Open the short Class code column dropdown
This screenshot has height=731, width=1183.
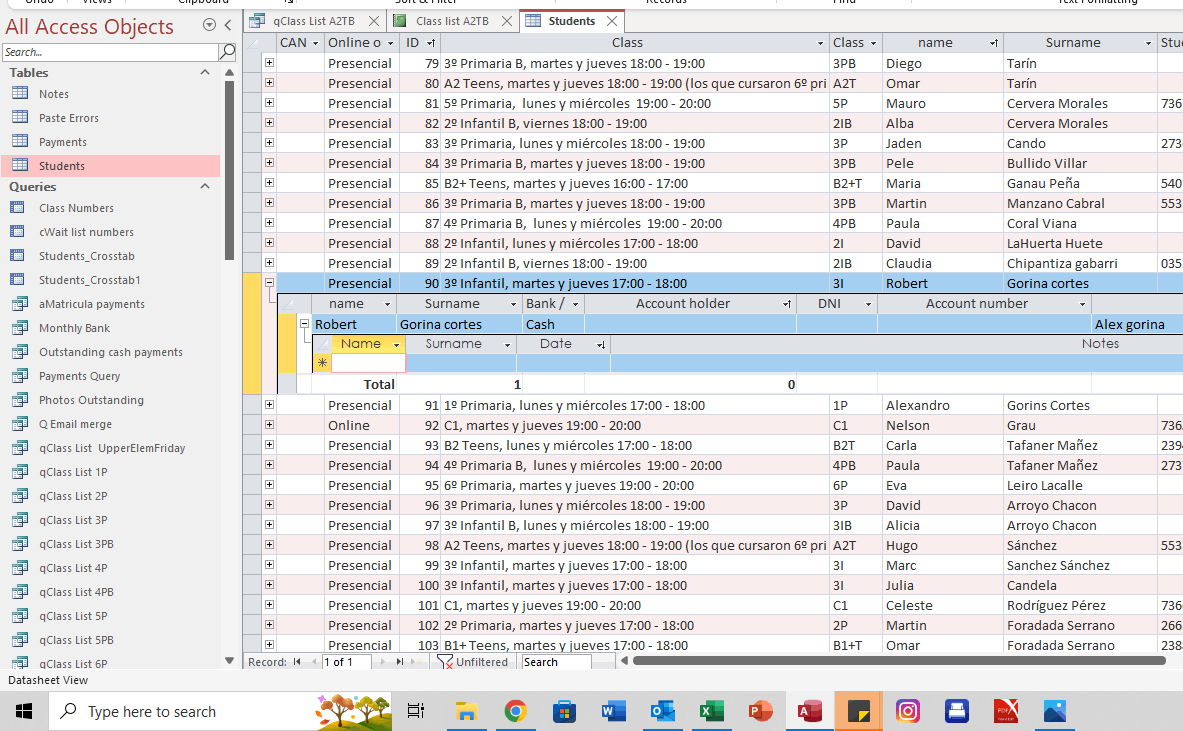(x=873, y=43)
